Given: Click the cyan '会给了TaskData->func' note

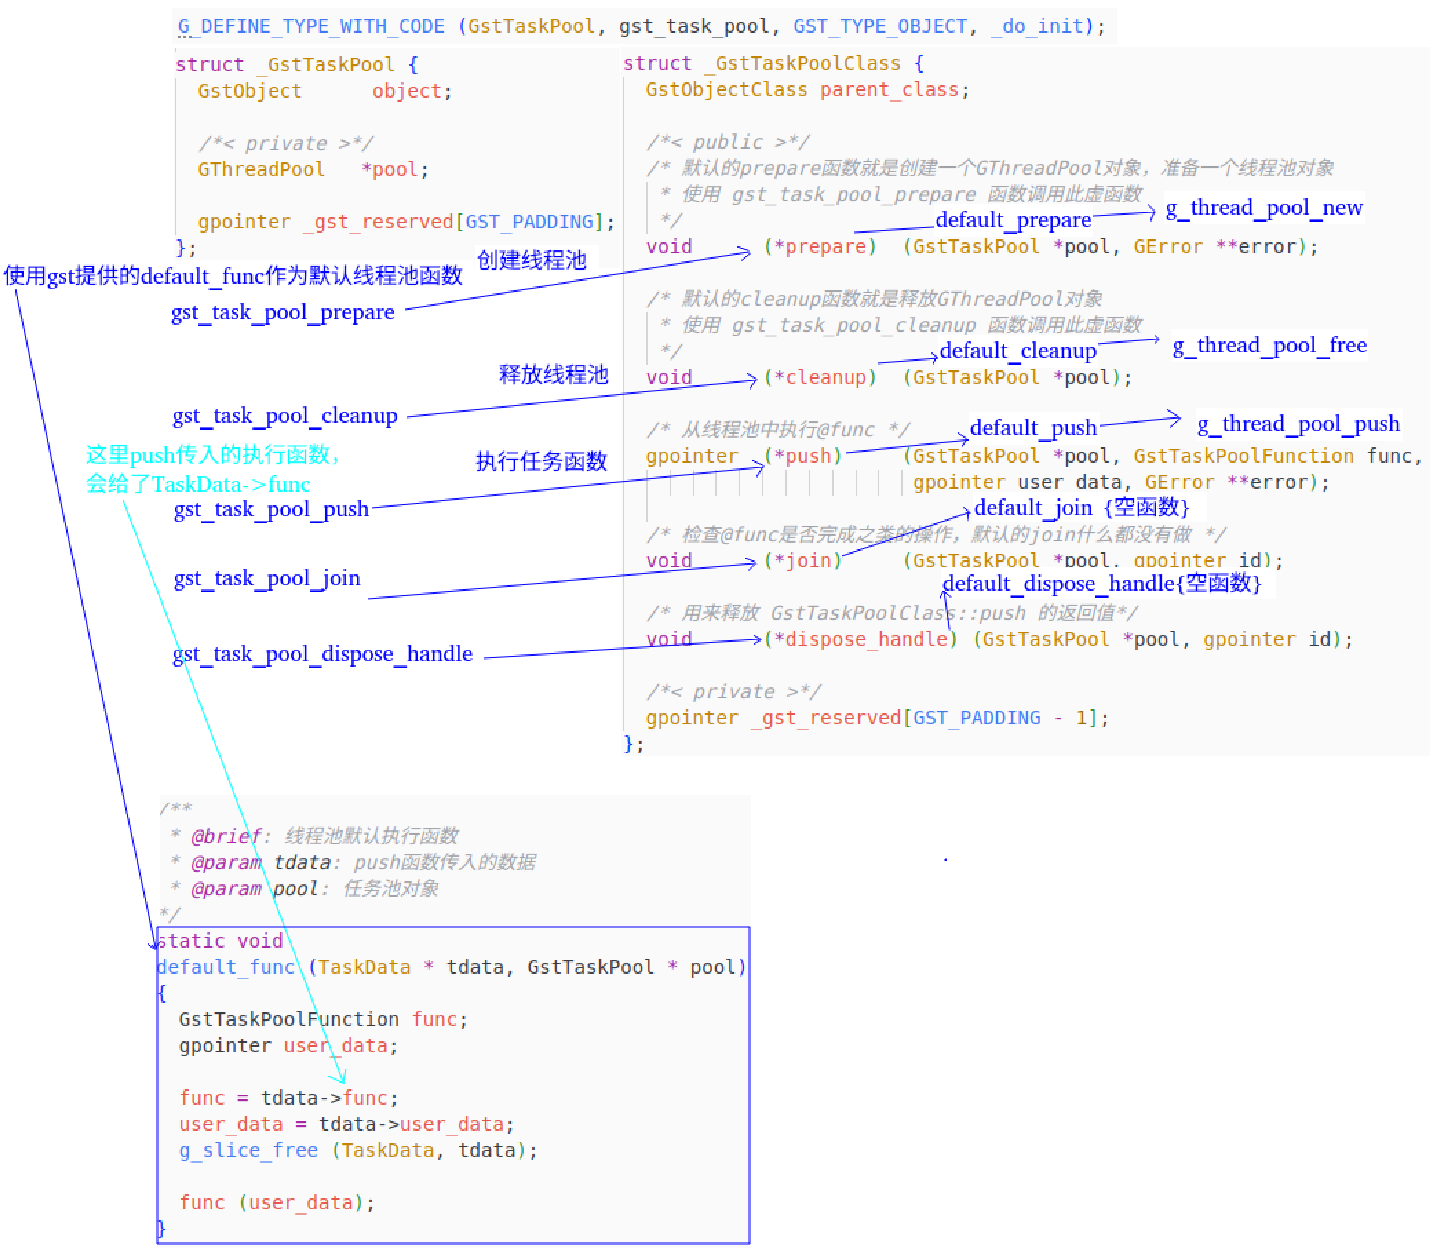Looking at the screenshot, I should (198, 484).
